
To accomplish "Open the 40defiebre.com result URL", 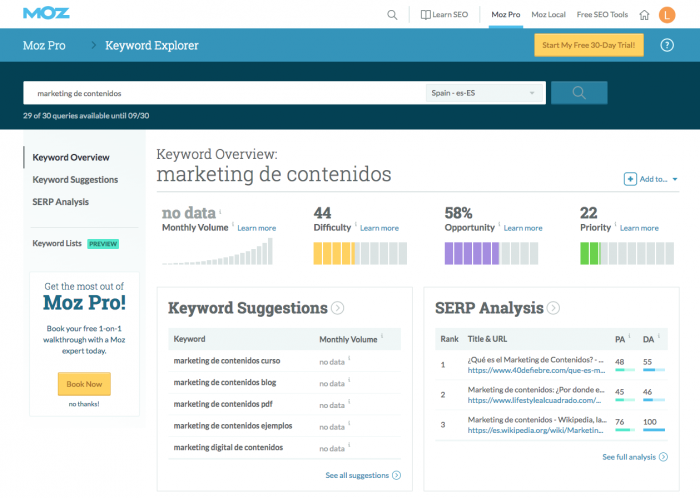I will [536, 370].
